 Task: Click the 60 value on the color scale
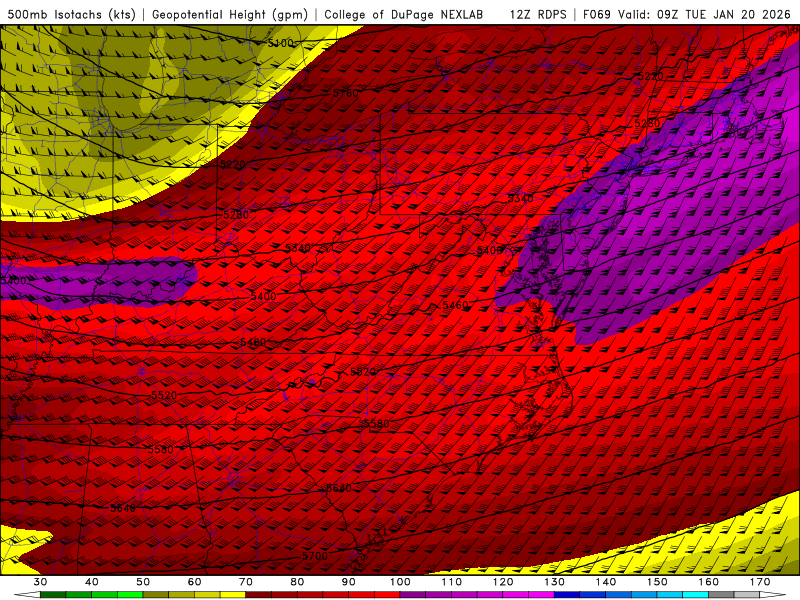click(194, 582)
